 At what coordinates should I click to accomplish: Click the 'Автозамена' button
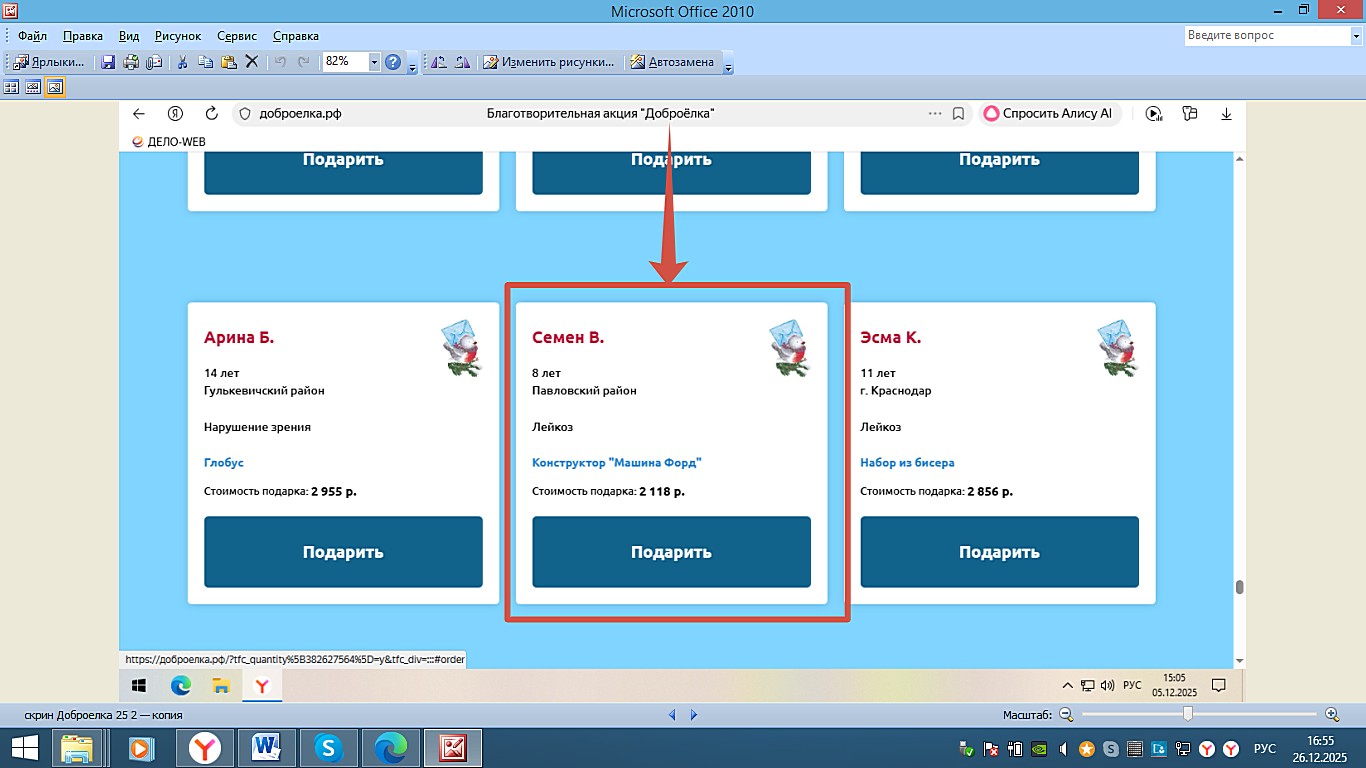pos(672,62)
